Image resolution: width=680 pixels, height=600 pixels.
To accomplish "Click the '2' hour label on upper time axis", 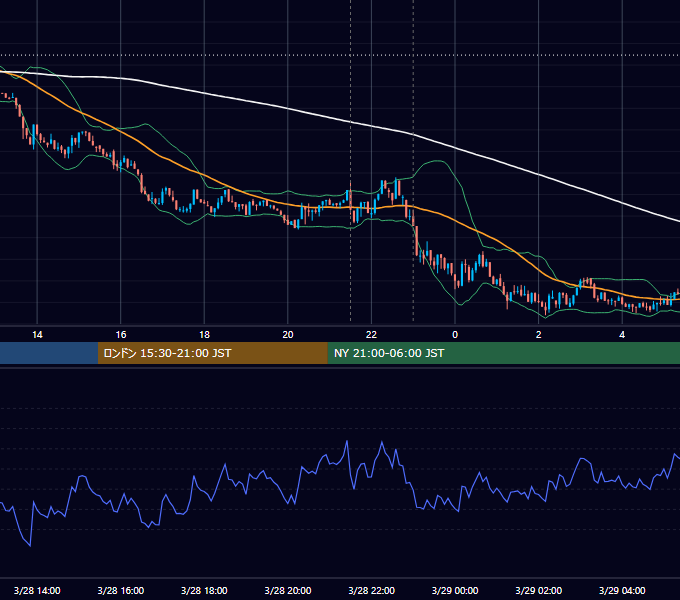I will [x=539, y=335].
